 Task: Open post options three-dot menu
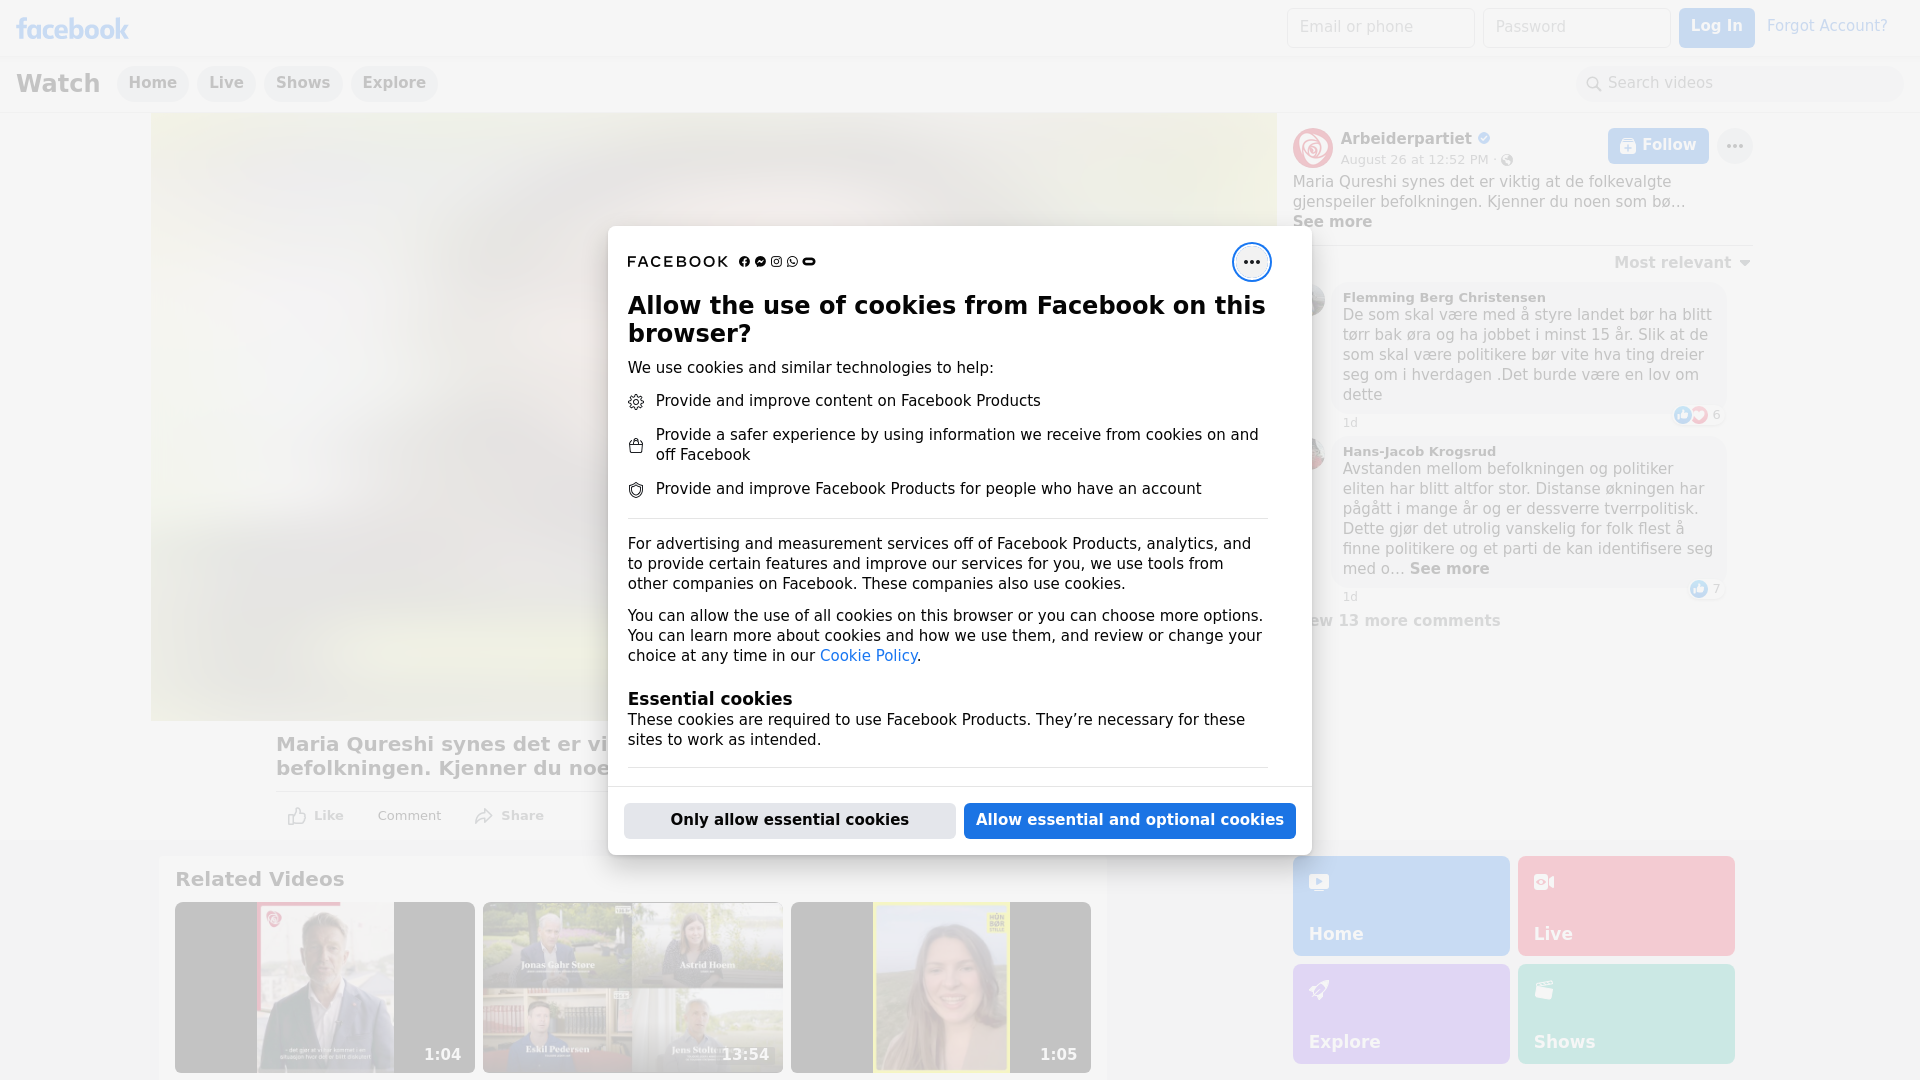tap(1734, 146)
